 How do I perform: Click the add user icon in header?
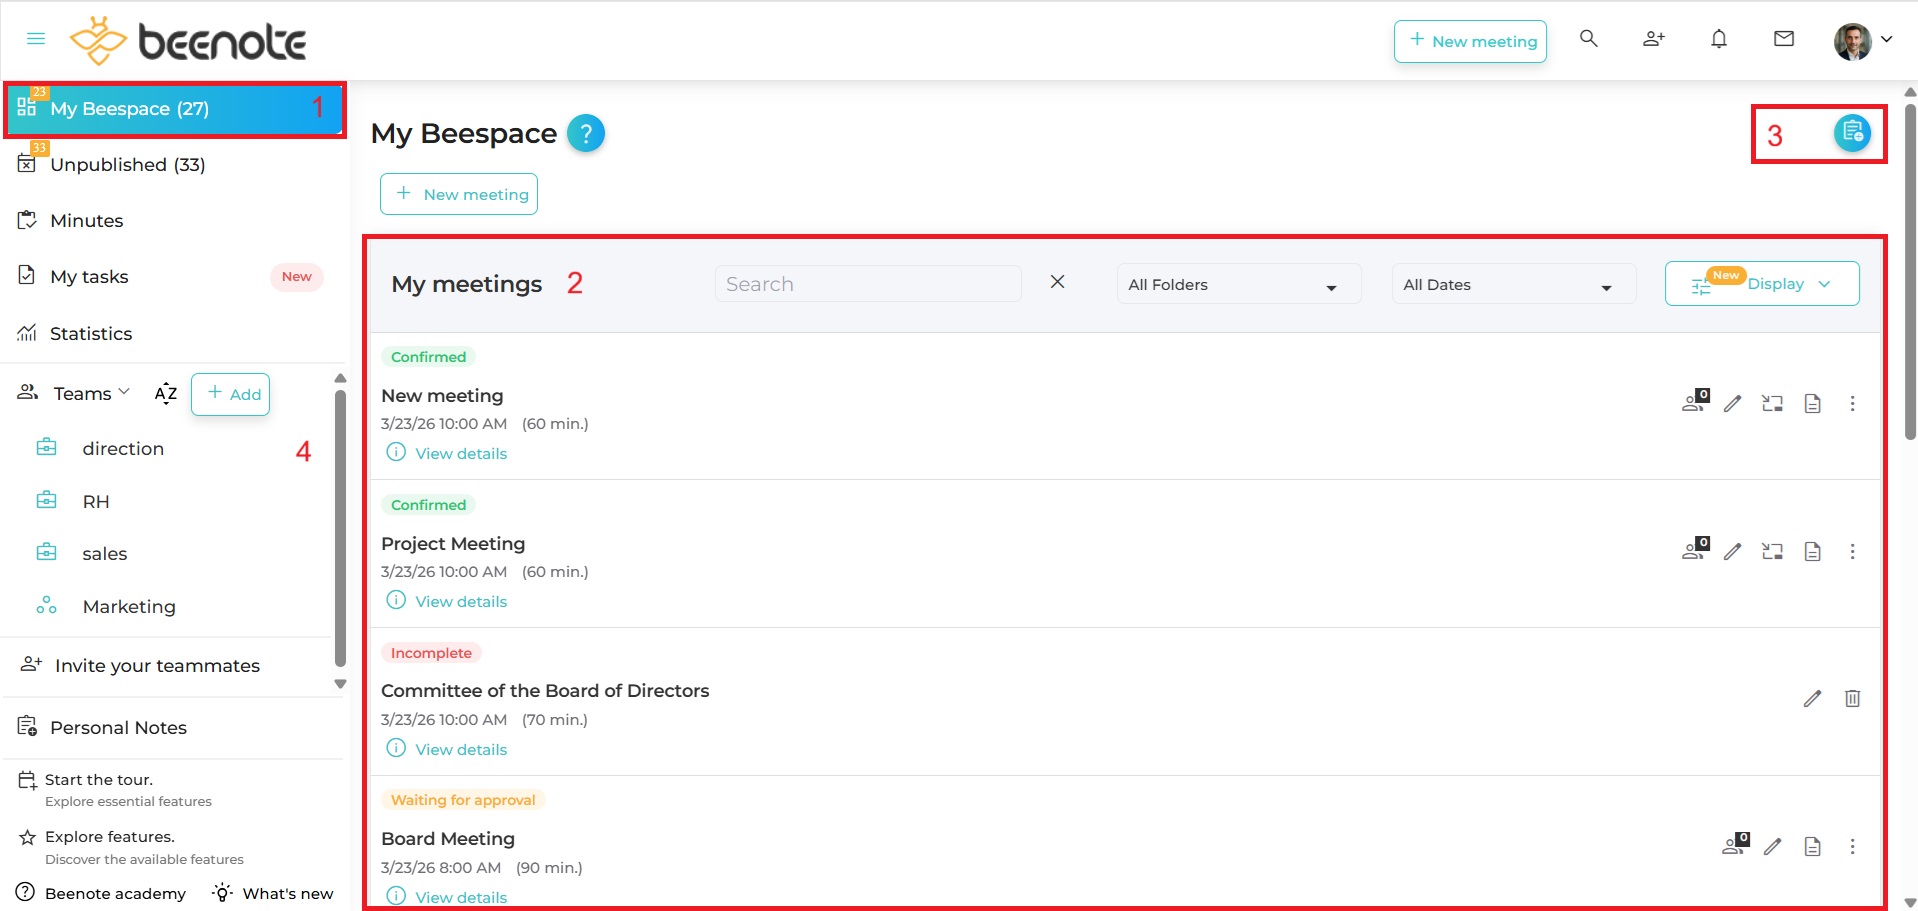point(1653,39)
